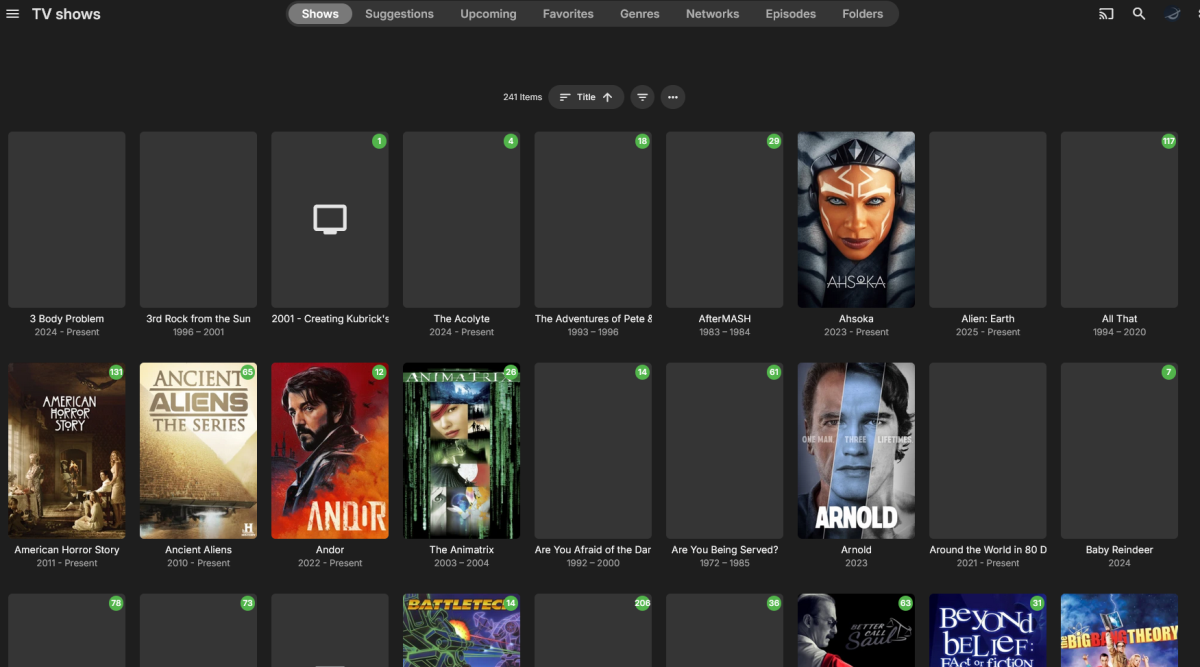Click the 18 badge on Pete card
The image size is (1200, 667).
[x=642, y=141]
